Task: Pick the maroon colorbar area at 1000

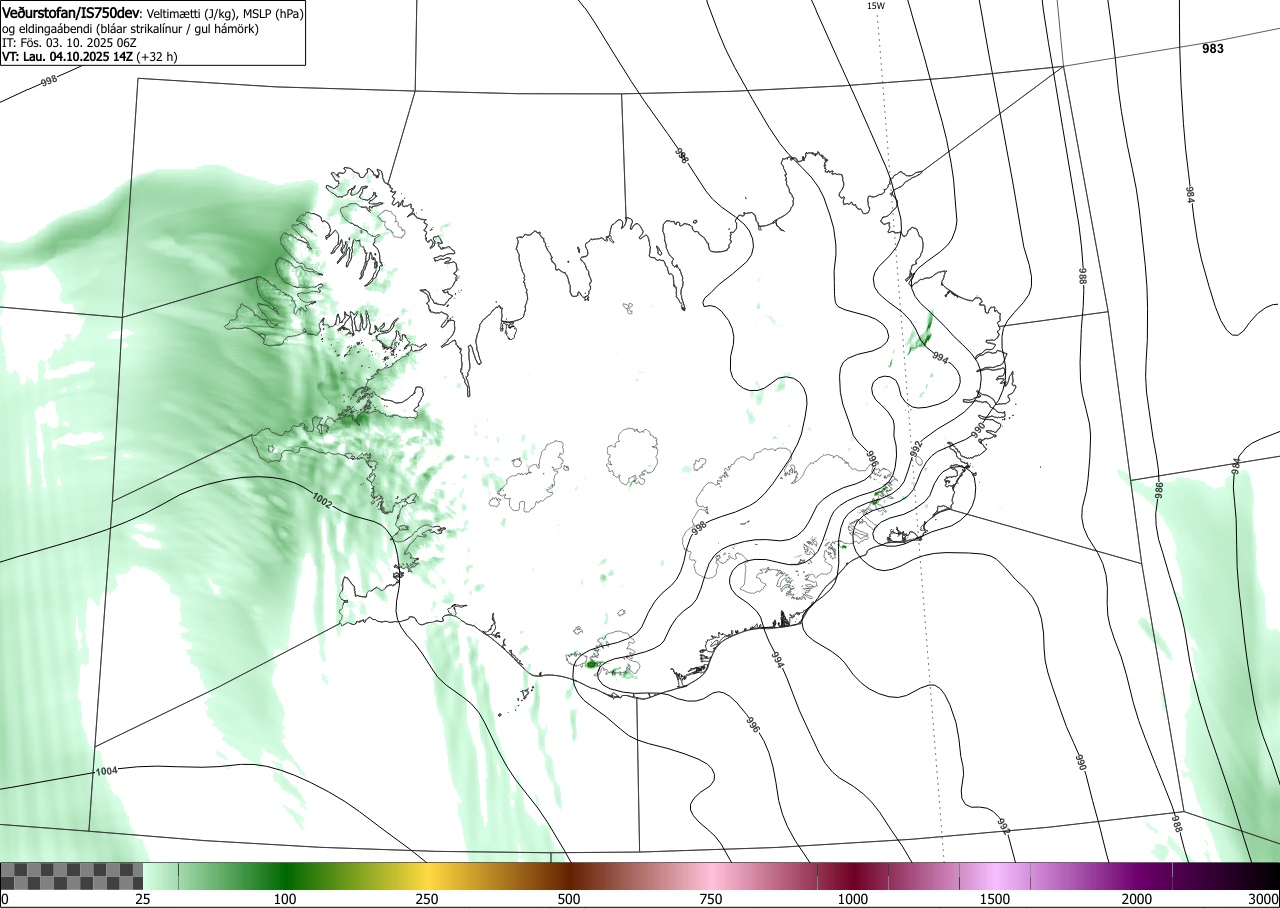Action: pyautogui.click(x=853, y=876)
